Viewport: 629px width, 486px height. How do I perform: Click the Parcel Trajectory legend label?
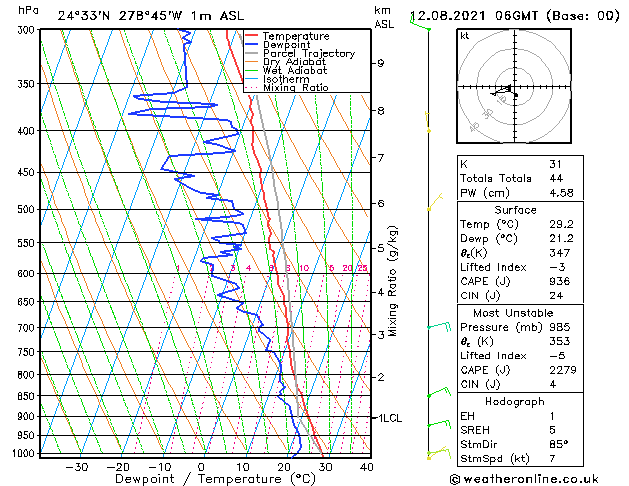tap(309, 53)
